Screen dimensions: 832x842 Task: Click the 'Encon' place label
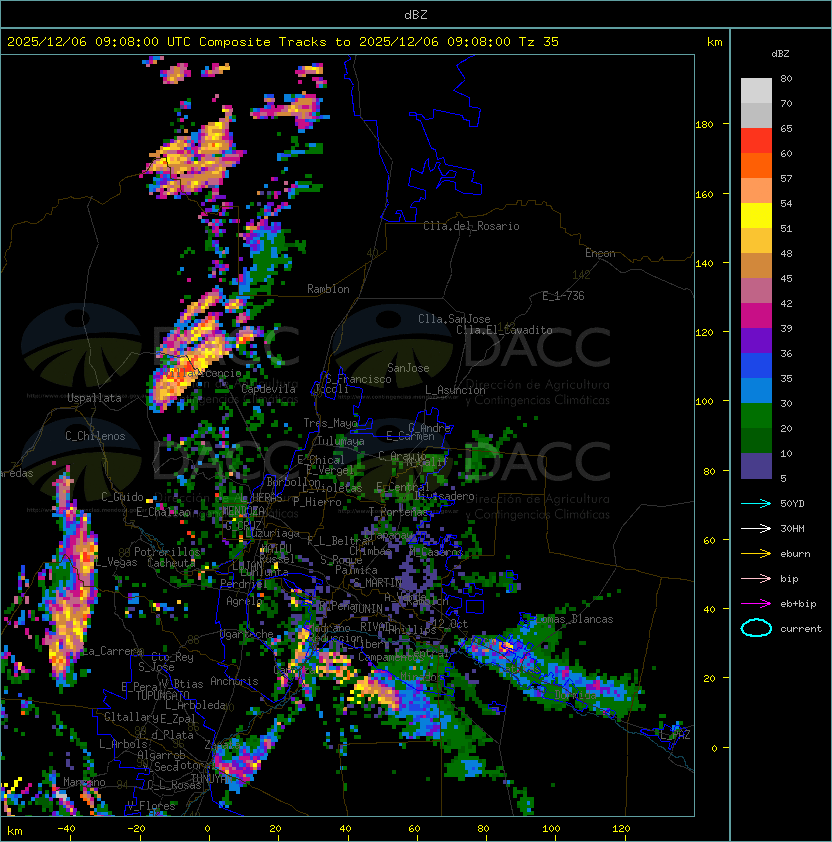click(600, 253)
